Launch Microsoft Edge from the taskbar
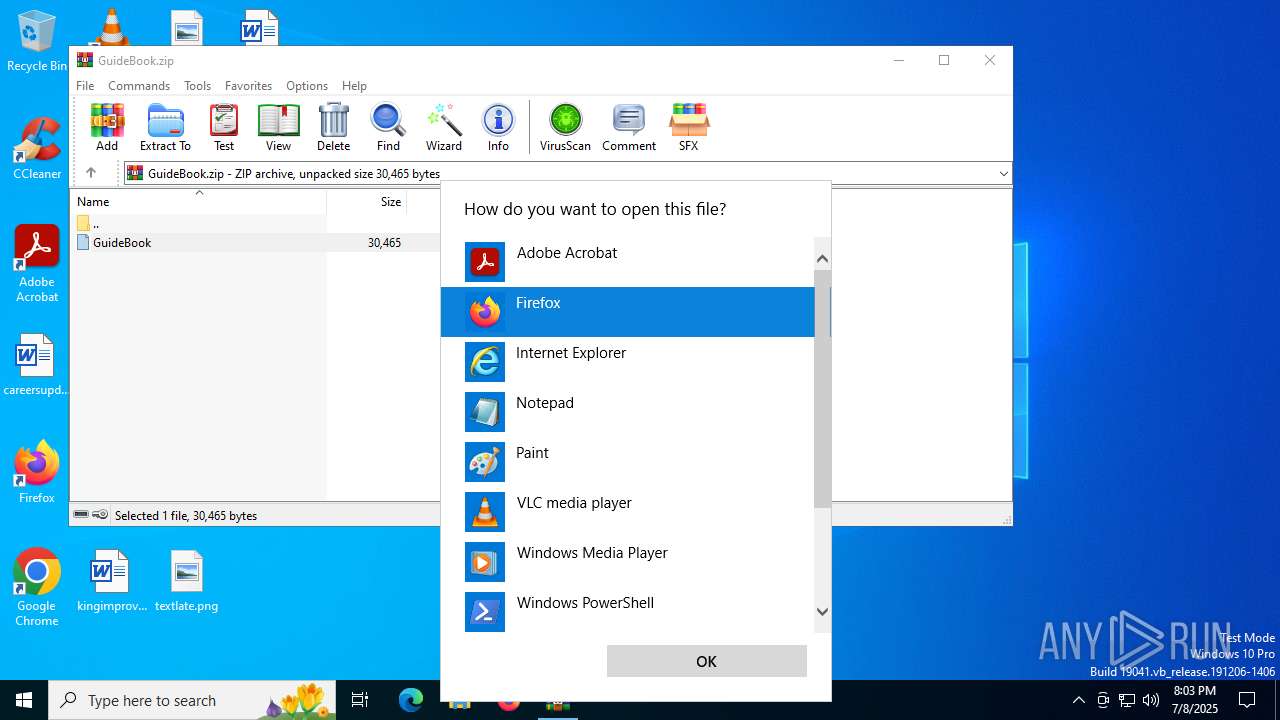Viewport: 1280px width, 720px height. pyautogui.click(x=411, y=700)
